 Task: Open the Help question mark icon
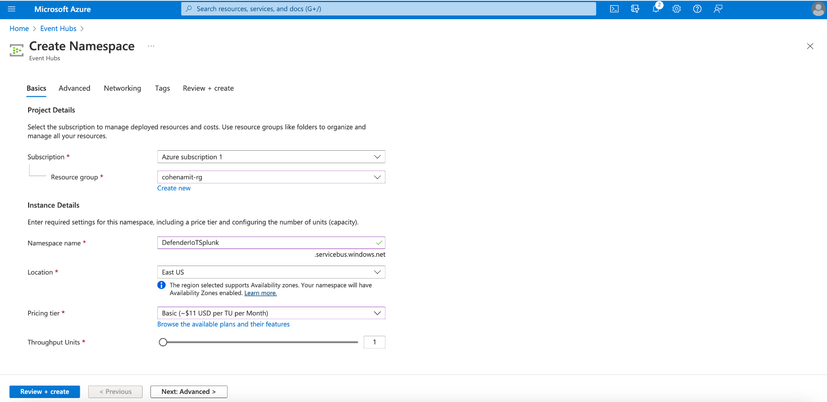[x=697, y=9]
